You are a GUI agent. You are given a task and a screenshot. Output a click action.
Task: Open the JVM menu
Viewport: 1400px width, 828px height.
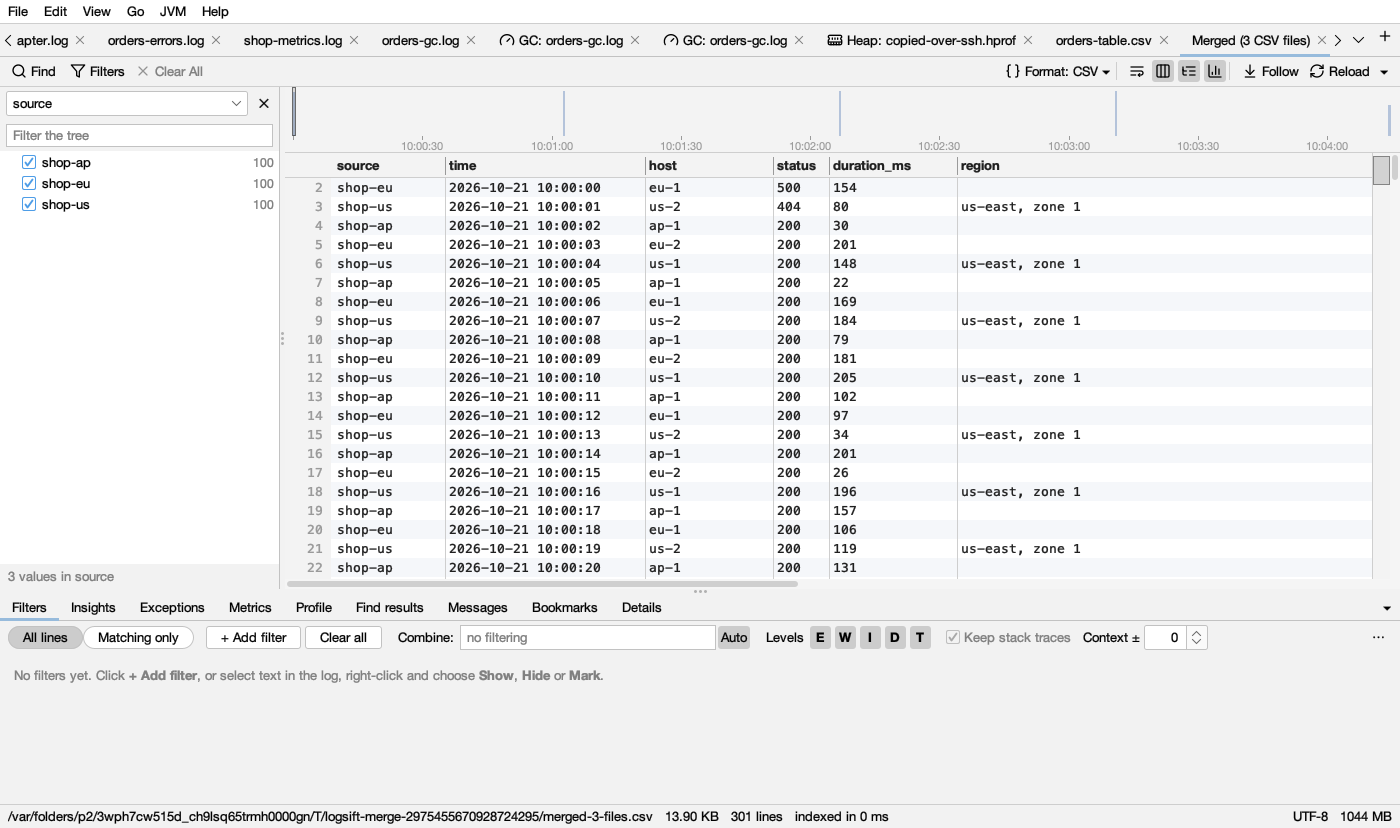coord(173,11)
